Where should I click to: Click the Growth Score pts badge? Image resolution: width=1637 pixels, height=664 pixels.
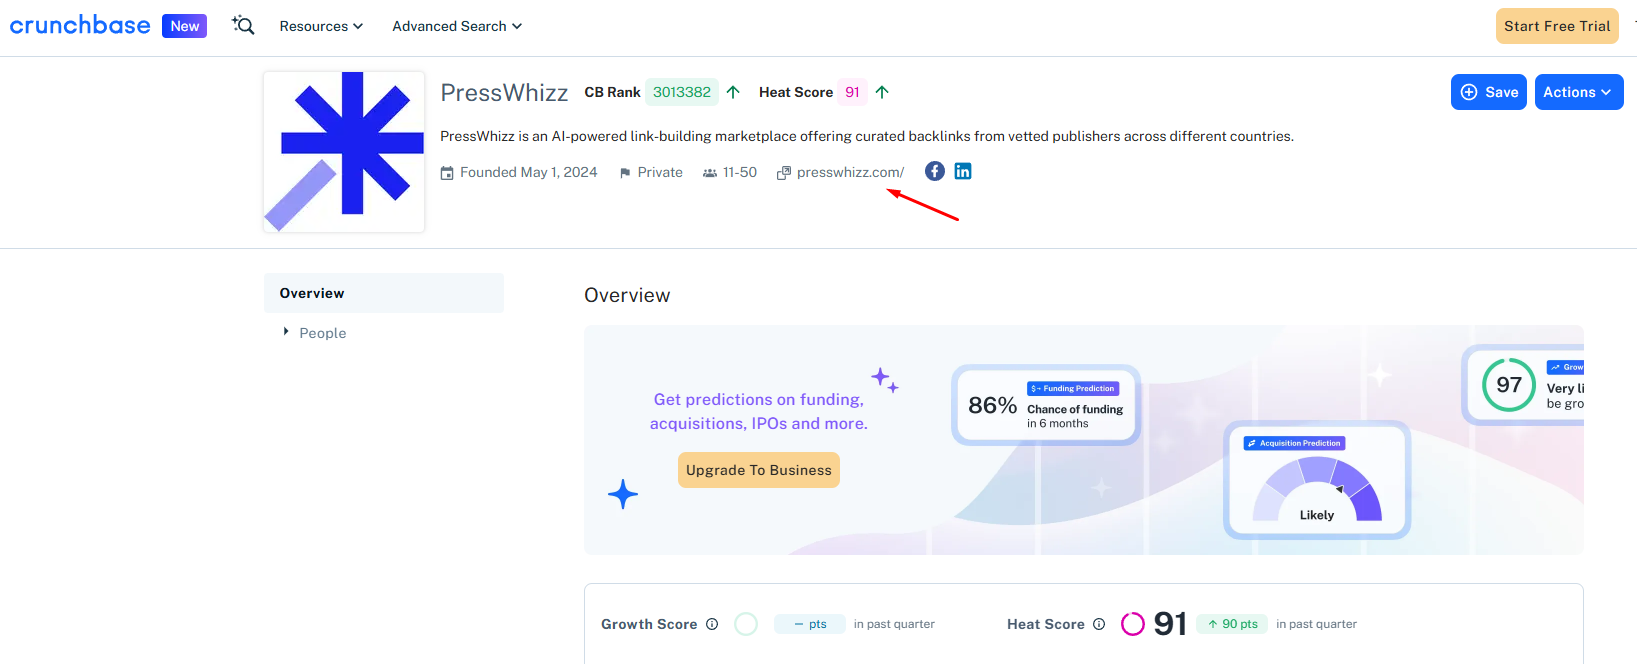click(810, 624)
